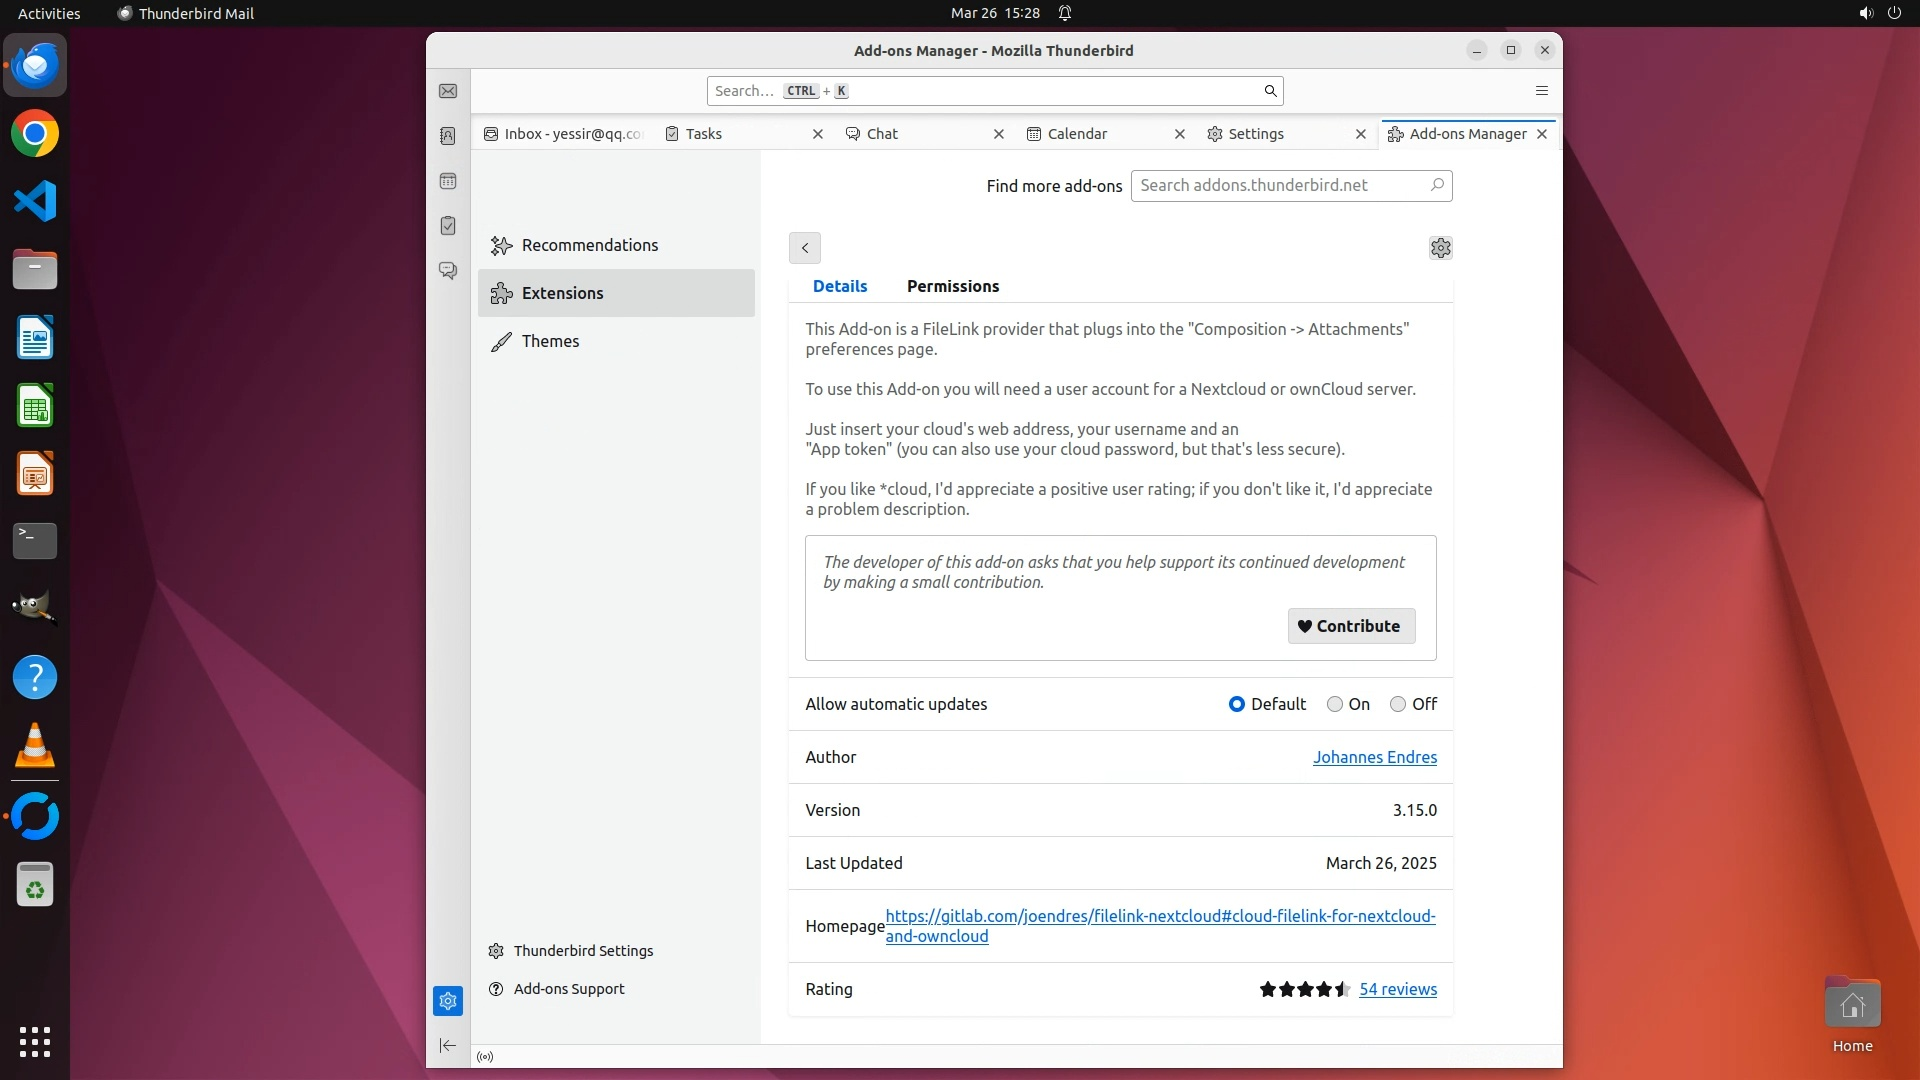Collapse the spaces toolbar with the arrow icon
This screenshot has height=1080, width=1920.
[448, 1046]
